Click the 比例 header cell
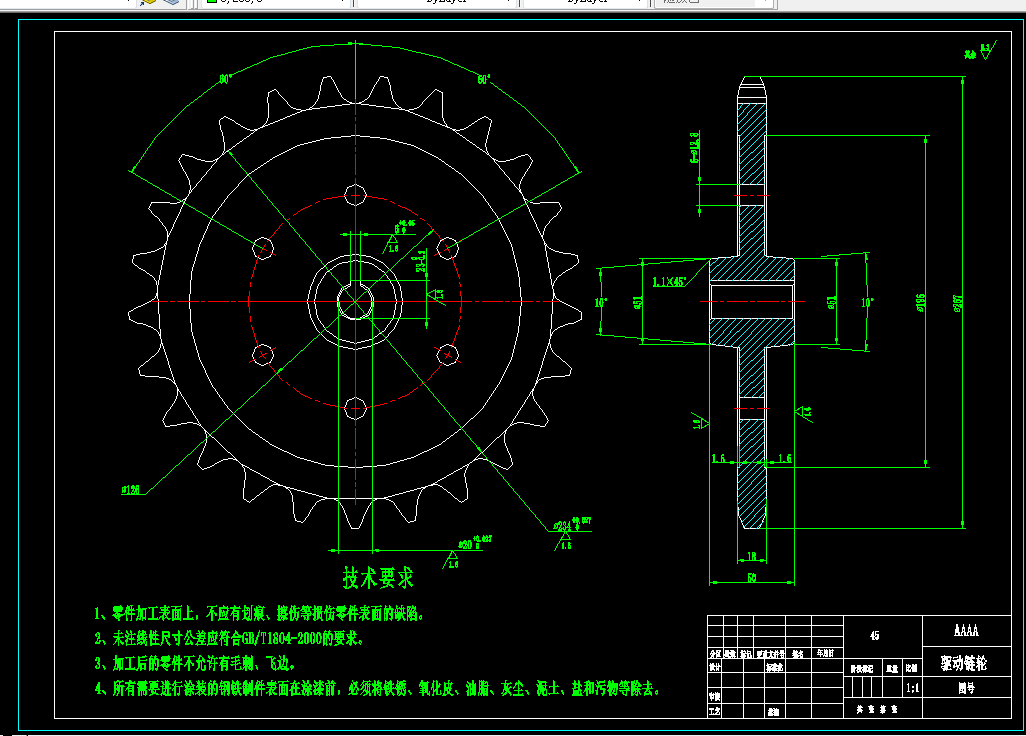Screen dimensions: 1026x736 click(912, 668)
